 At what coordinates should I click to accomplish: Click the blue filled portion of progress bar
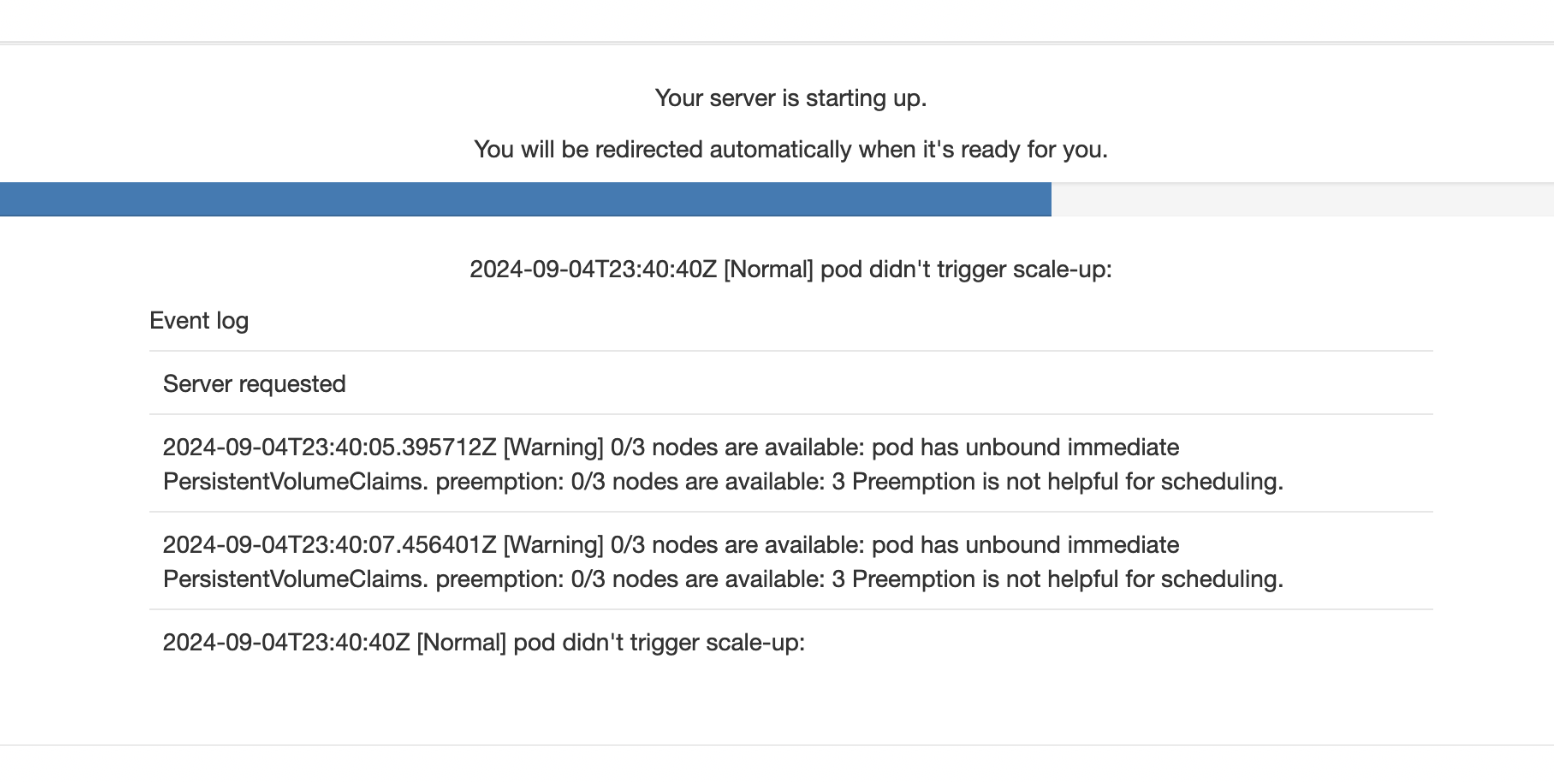coord(525,199)
